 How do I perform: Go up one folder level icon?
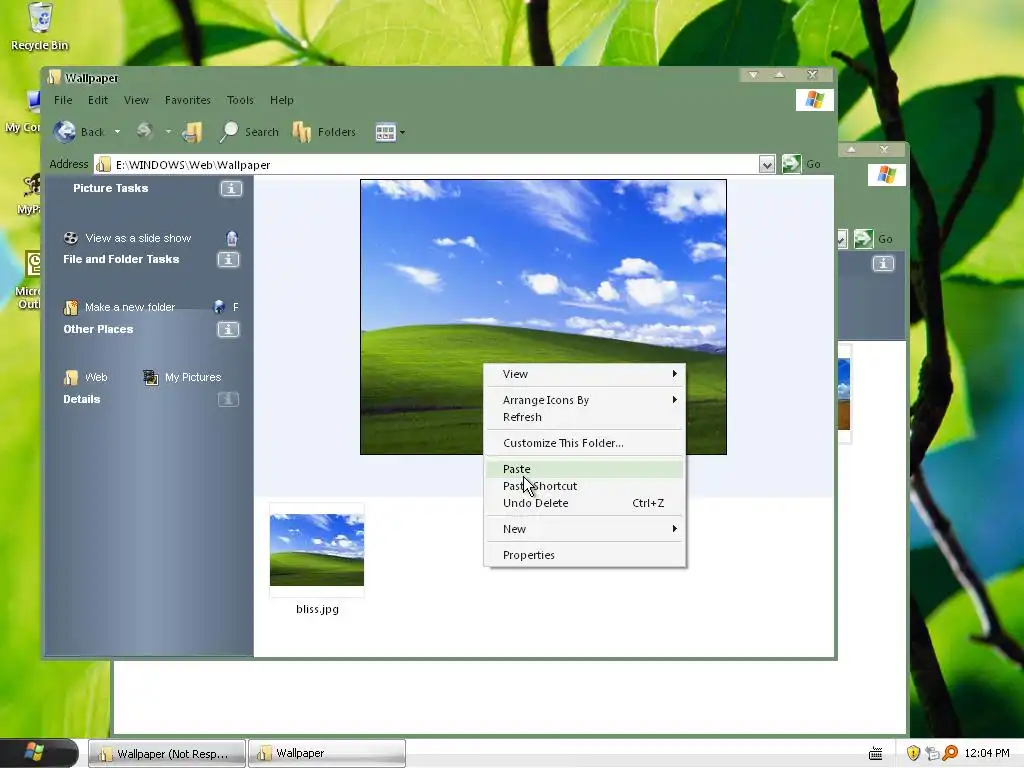[191, 132]
